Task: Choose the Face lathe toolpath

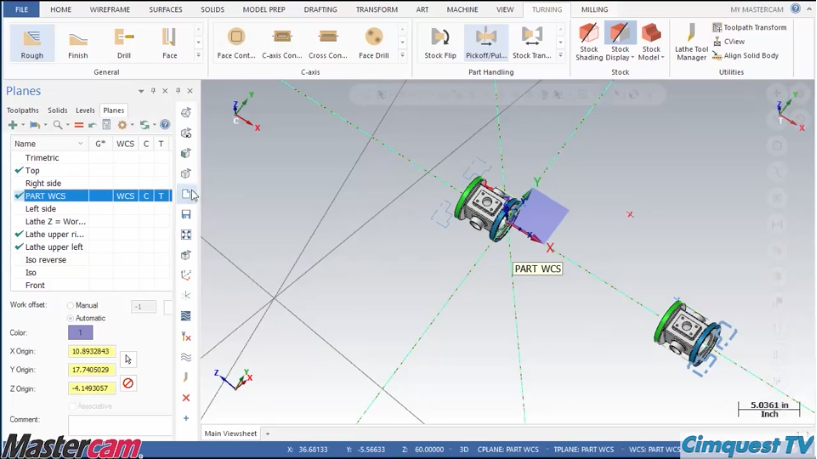Action: (x=169, y=43)
